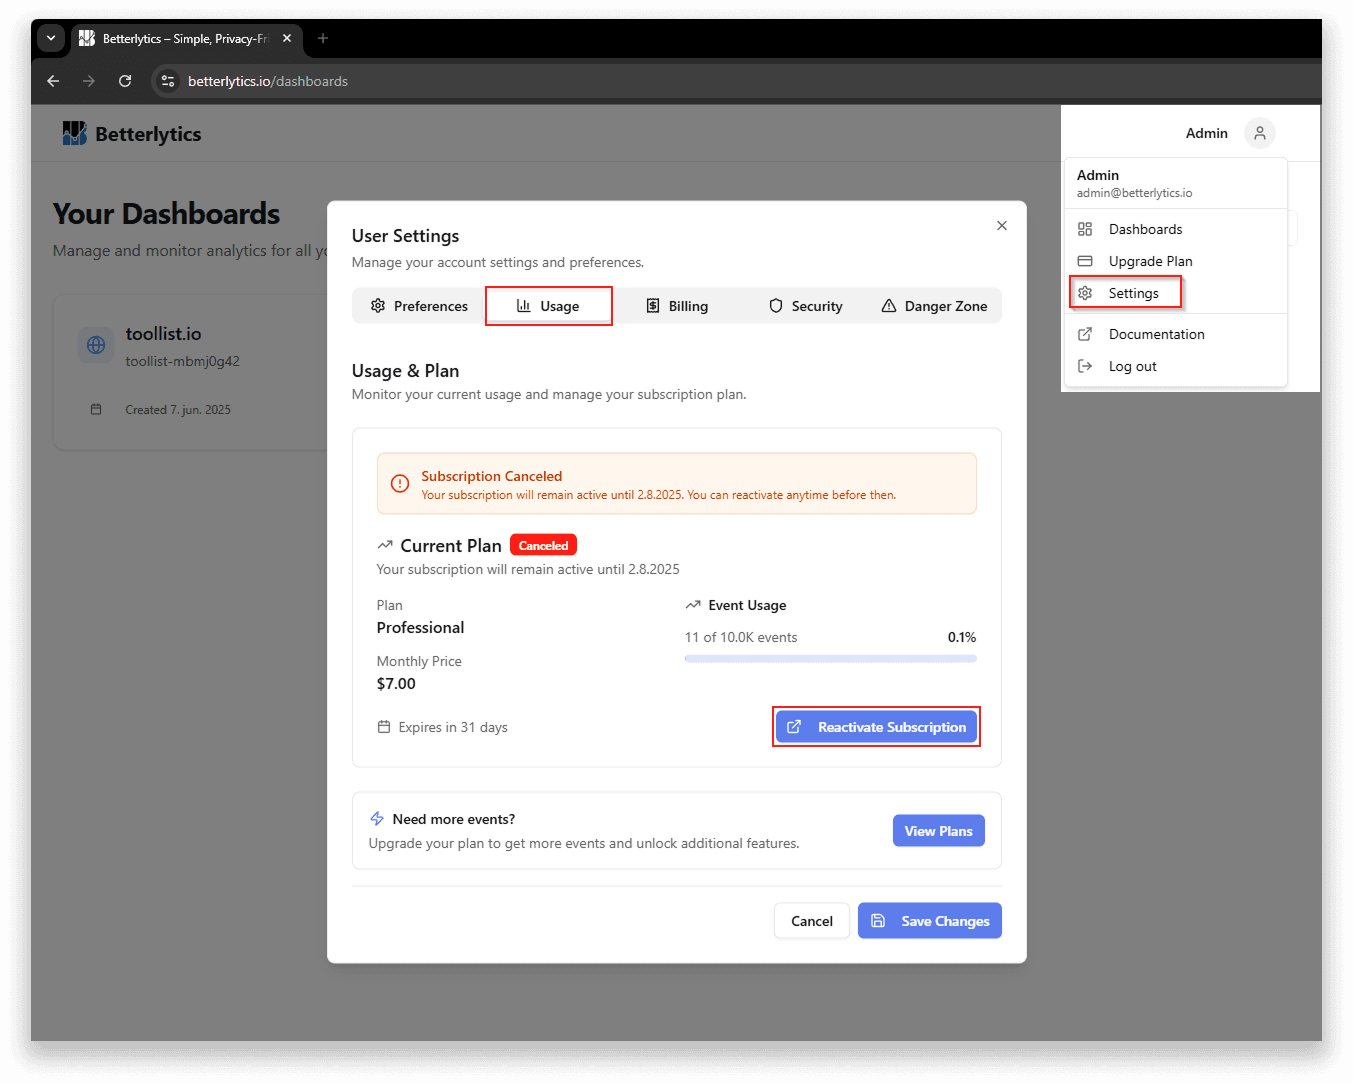Click the Admin user avatar icon
This screenshot has width=1353, height=1084.
coord(1259,133)
